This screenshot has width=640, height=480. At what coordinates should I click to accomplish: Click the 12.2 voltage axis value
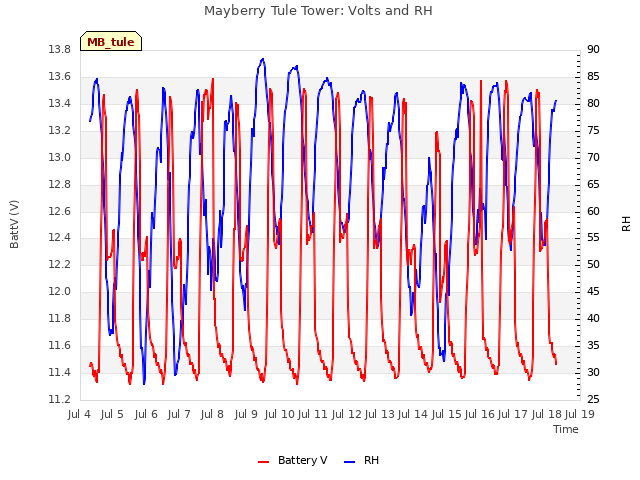60,264
